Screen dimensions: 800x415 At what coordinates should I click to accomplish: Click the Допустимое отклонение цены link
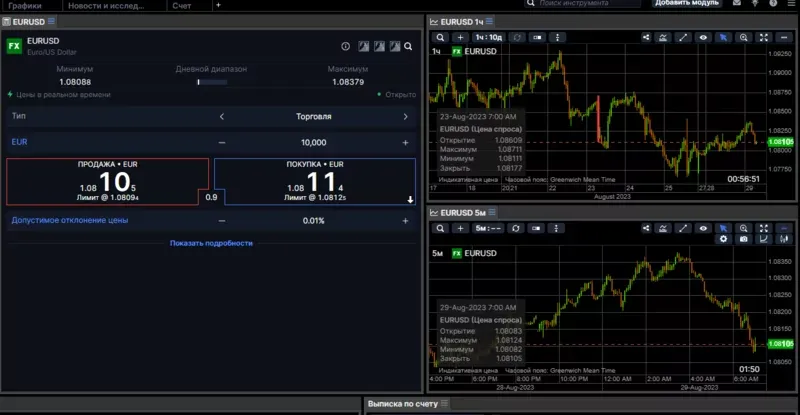coord(70,220)
